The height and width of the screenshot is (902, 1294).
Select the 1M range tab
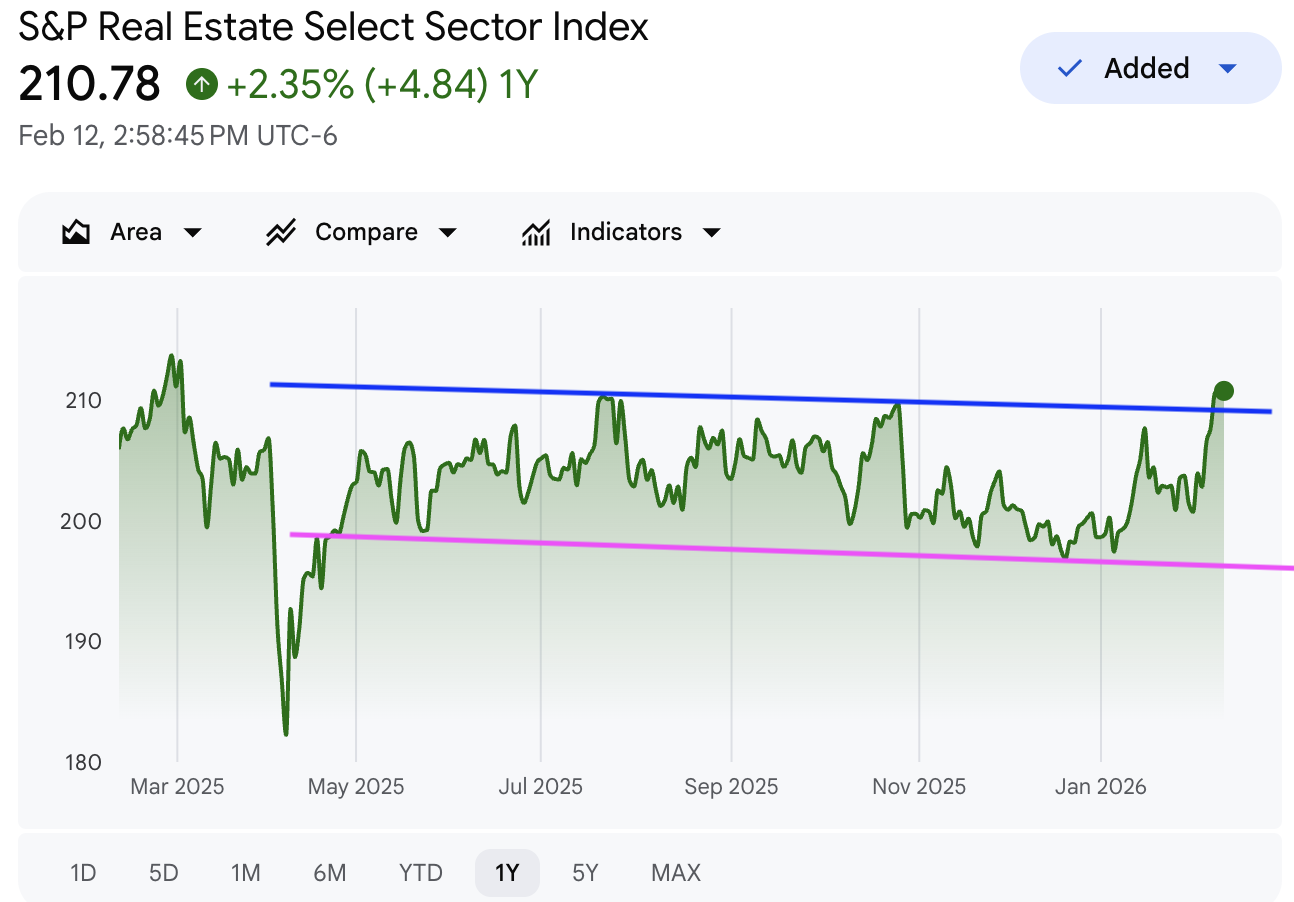click(x=245, y=873)
